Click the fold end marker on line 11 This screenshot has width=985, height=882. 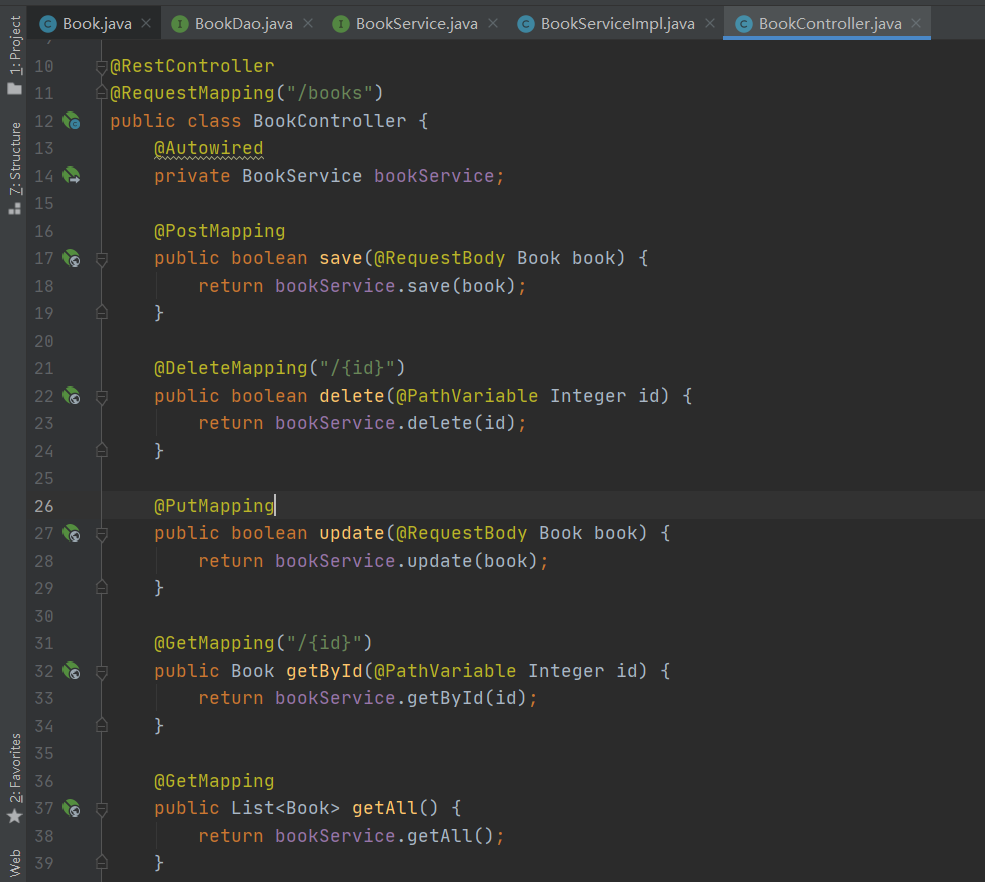(101, 93)
